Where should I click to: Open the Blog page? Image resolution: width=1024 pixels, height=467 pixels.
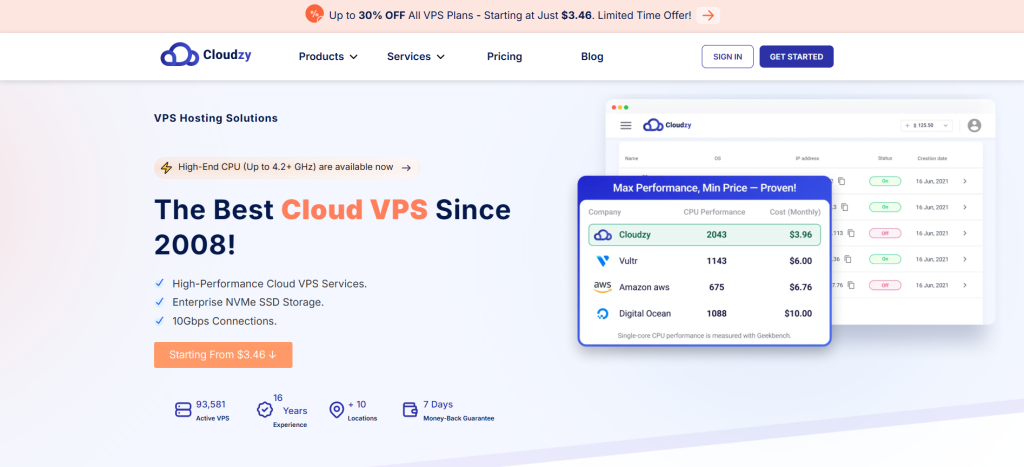592,57
